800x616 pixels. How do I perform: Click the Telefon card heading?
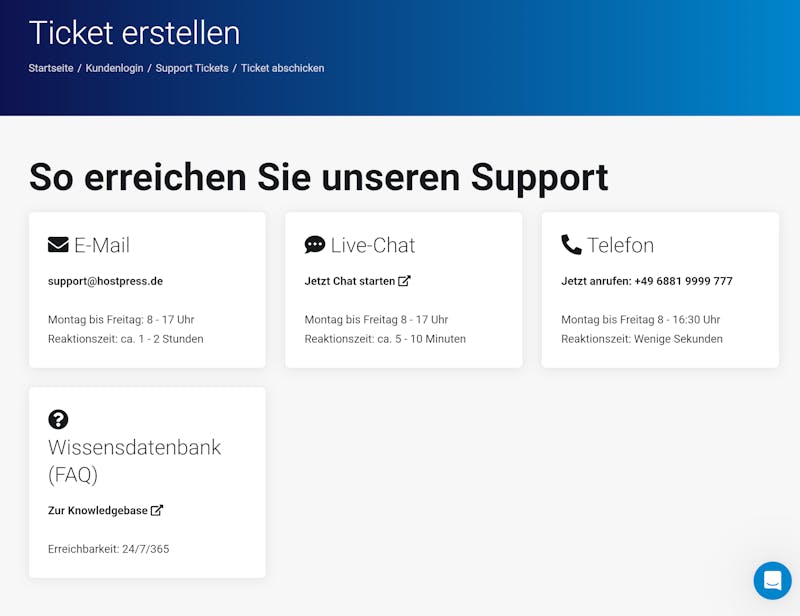click(620, 245)
